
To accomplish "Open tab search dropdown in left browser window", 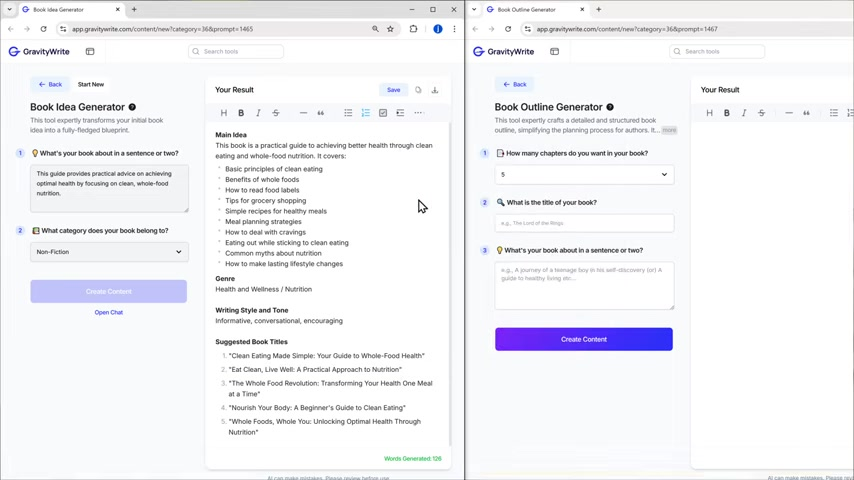I will 9,9.
